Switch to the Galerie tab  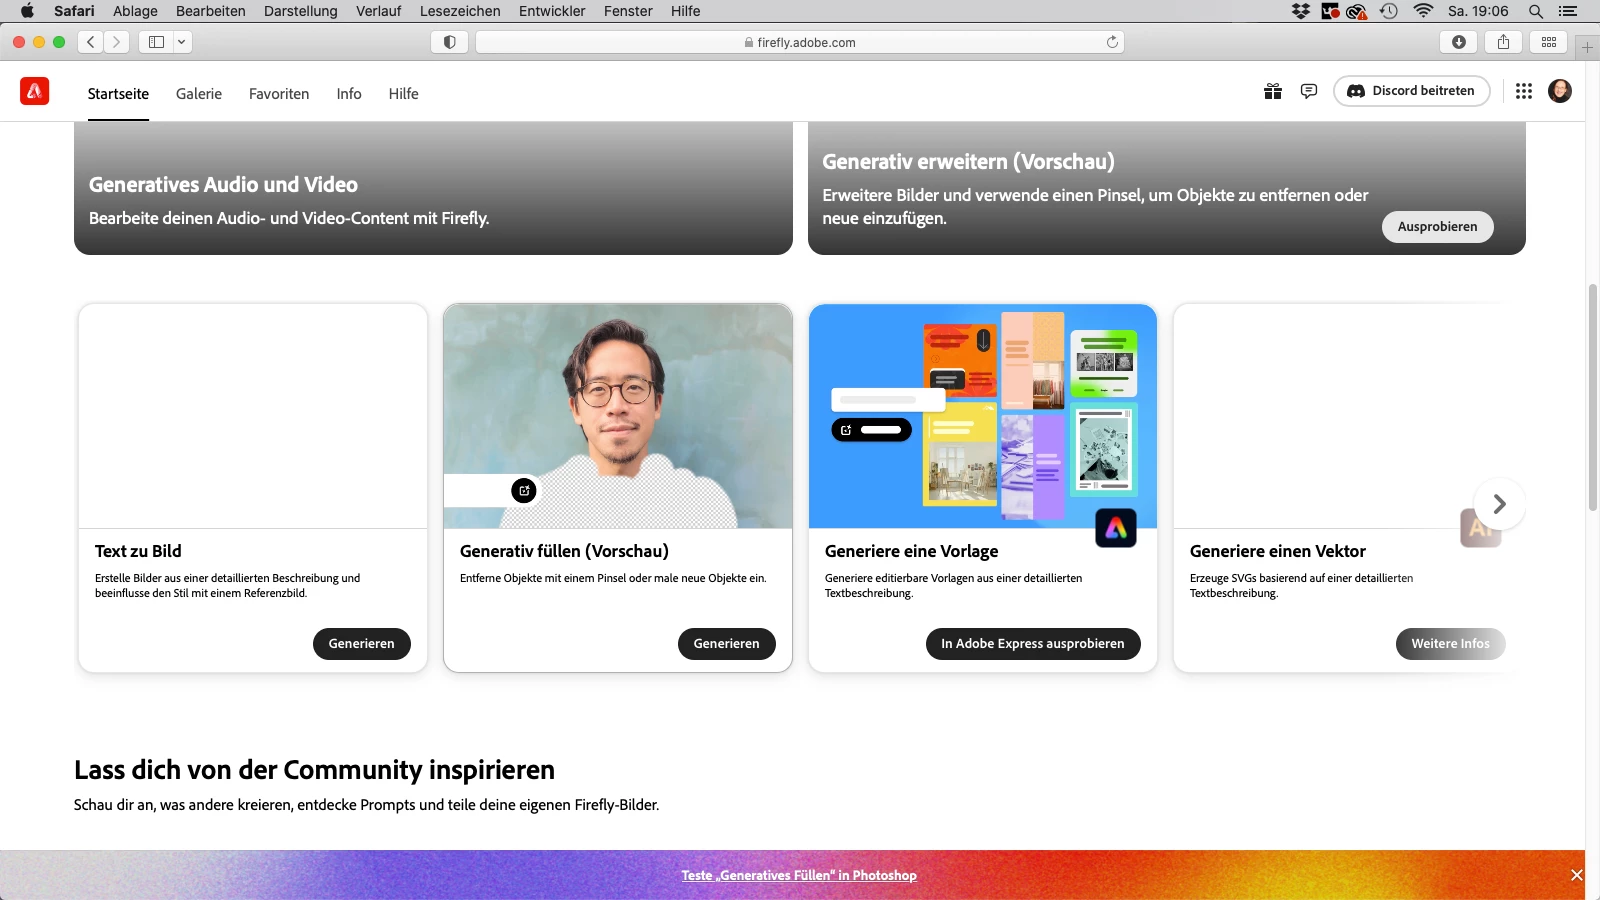coord(199,94)
